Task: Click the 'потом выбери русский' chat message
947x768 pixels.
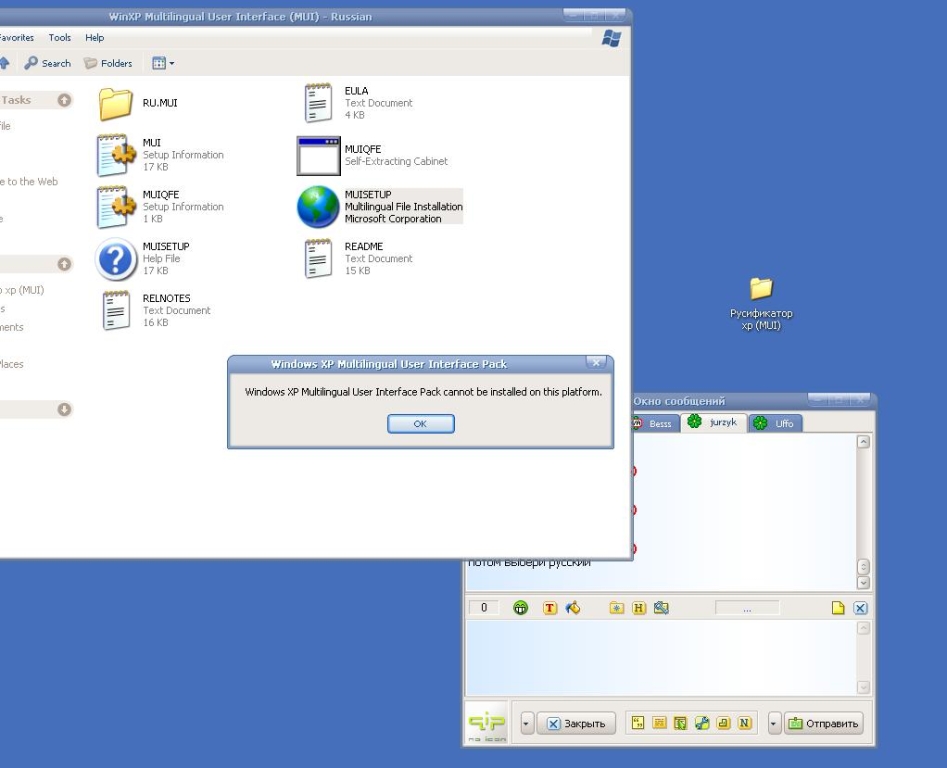Action: [530, 563]
